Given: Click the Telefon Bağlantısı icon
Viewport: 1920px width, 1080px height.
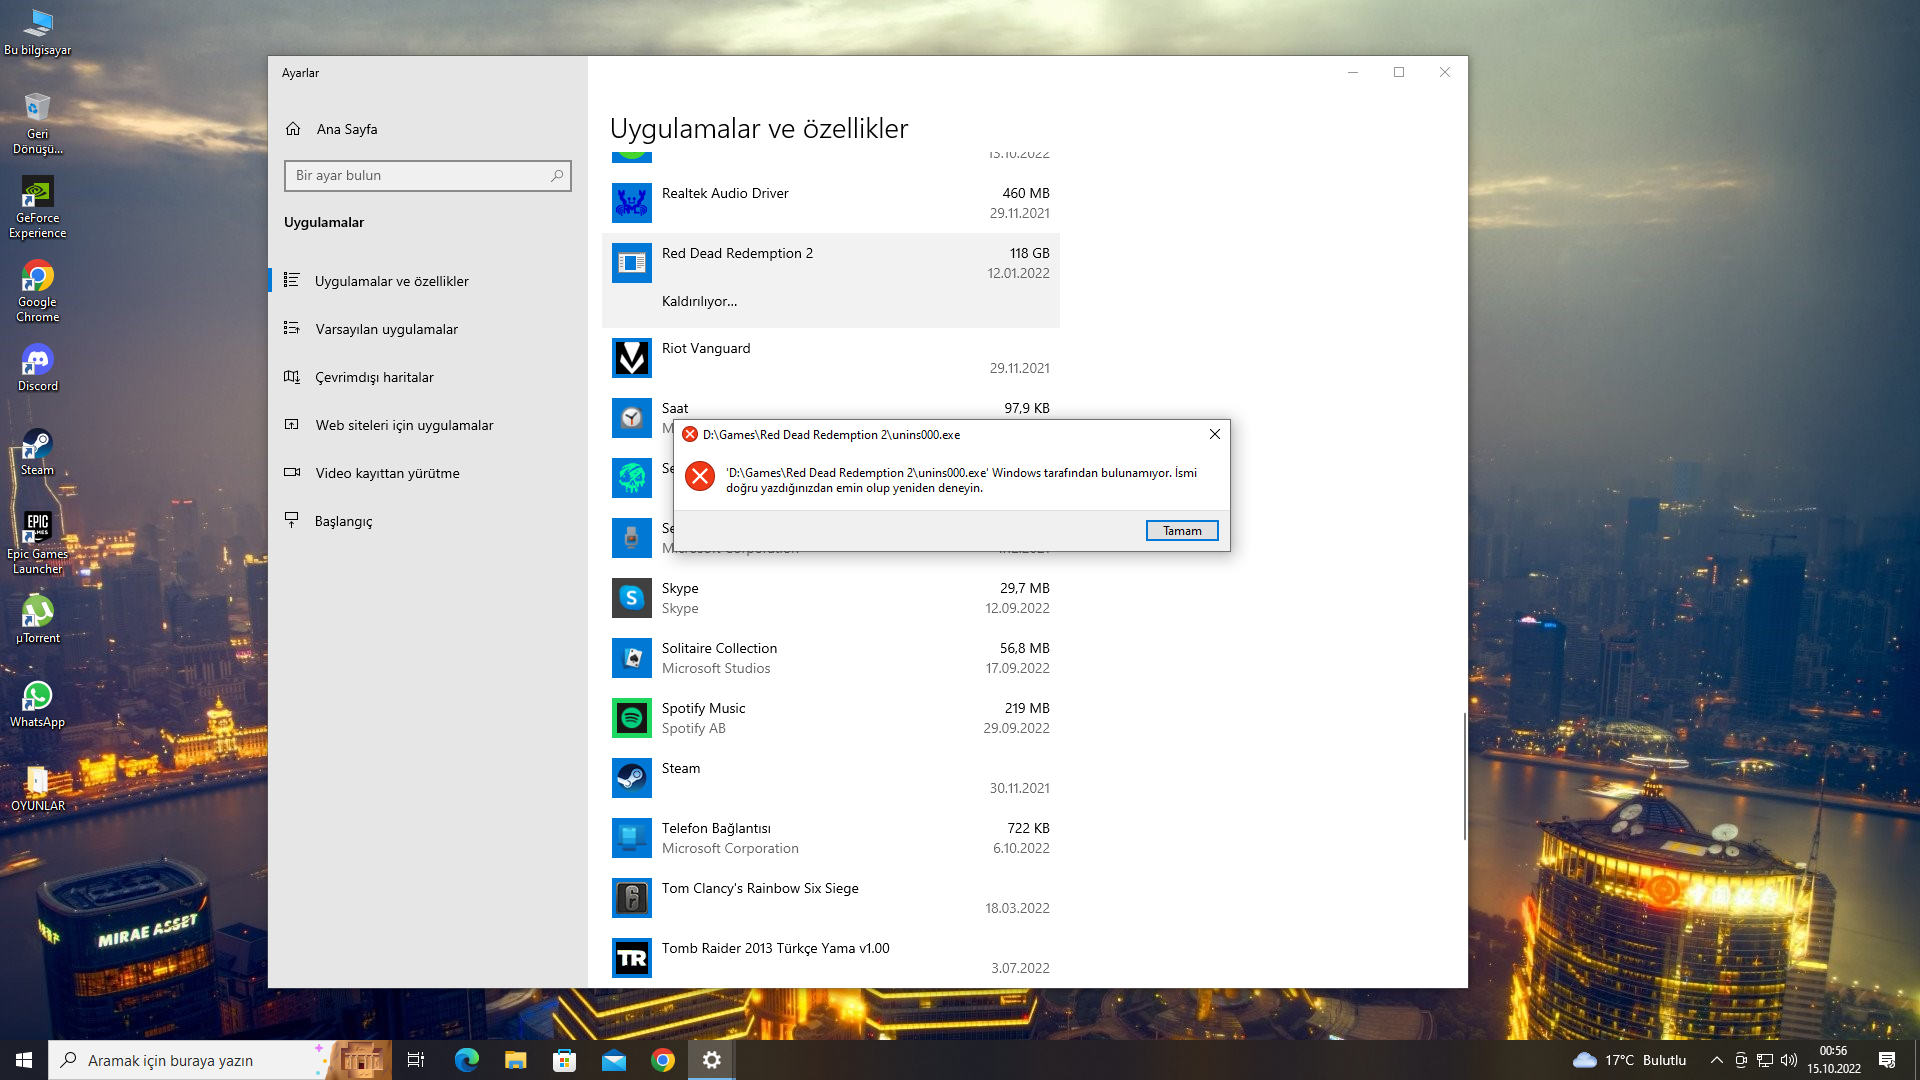Looking at the screenshot, I should pyautogui.click(x=632, y=838).
